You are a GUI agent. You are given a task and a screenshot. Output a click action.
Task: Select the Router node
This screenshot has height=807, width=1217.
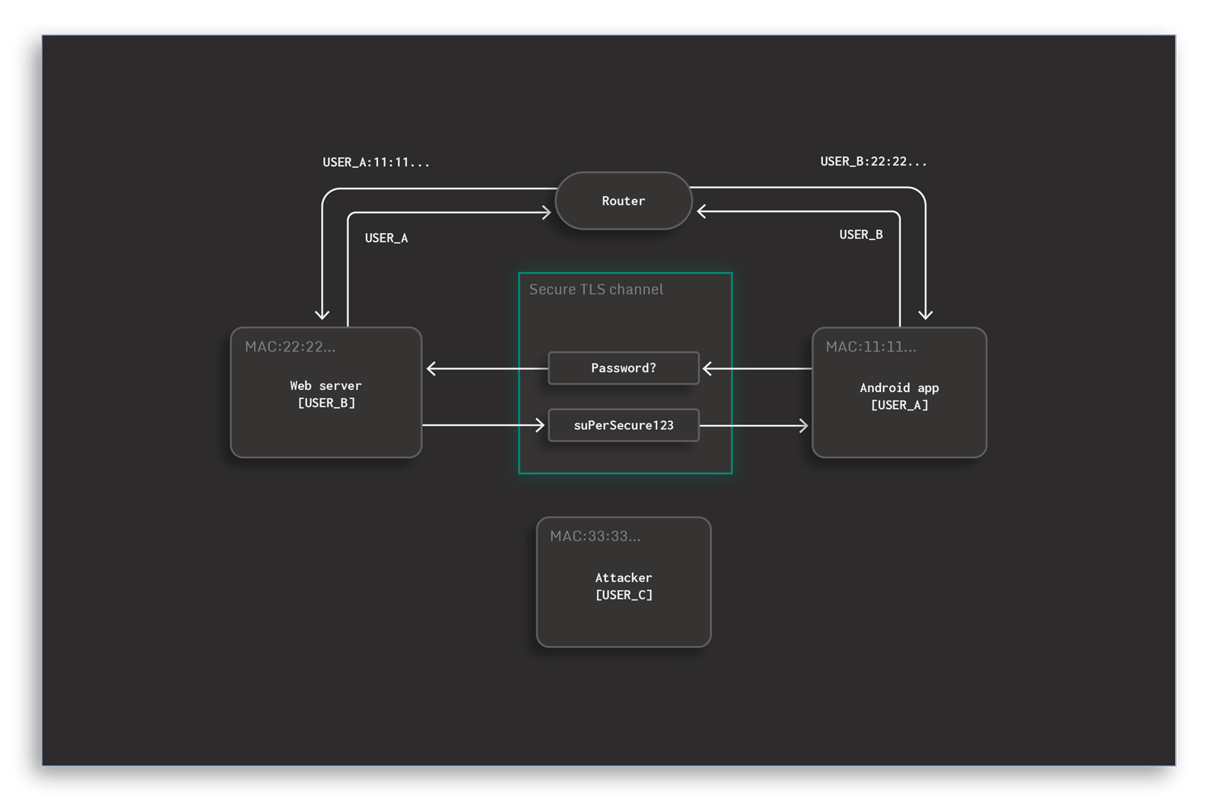coord(623,201)
